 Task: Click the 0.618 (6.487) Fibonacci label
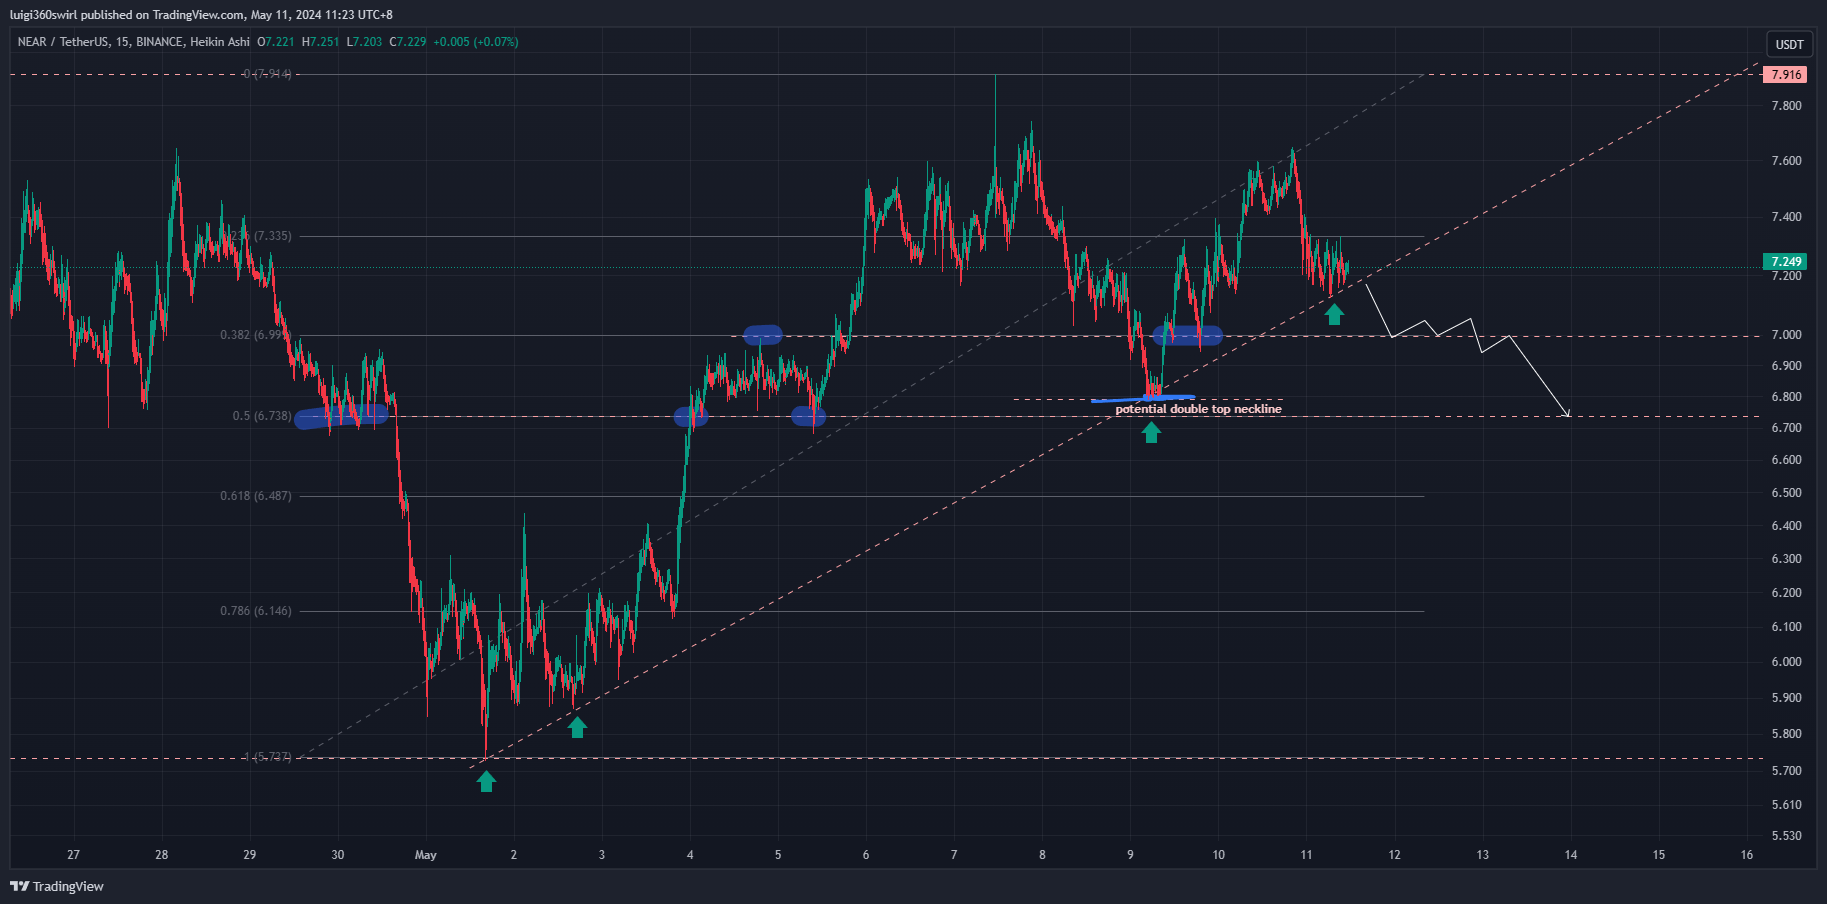256,496
